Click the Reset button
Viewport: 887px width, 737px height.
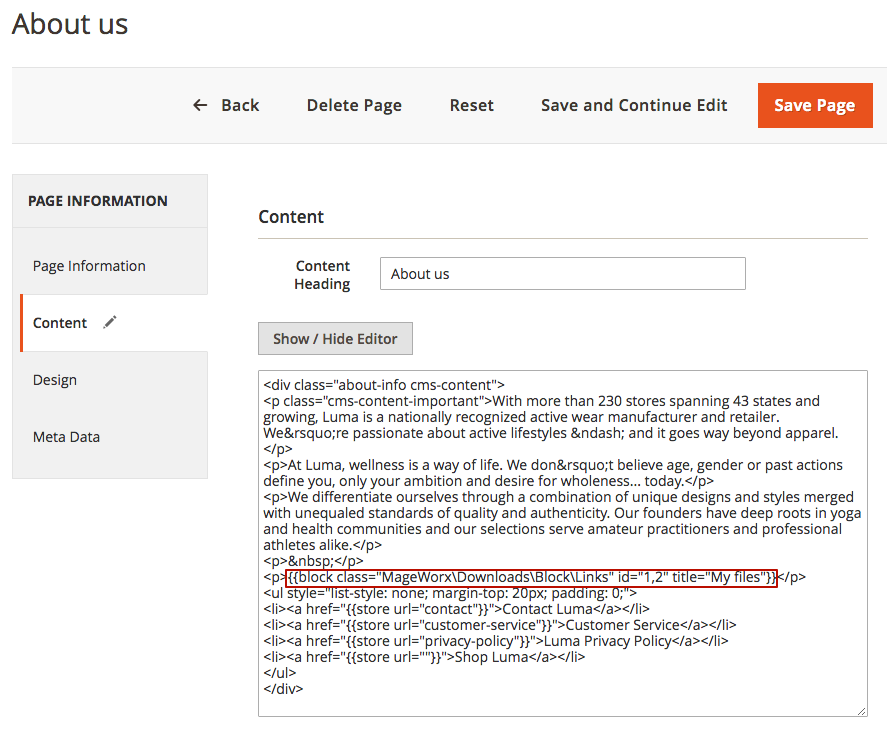click(471, 105)
